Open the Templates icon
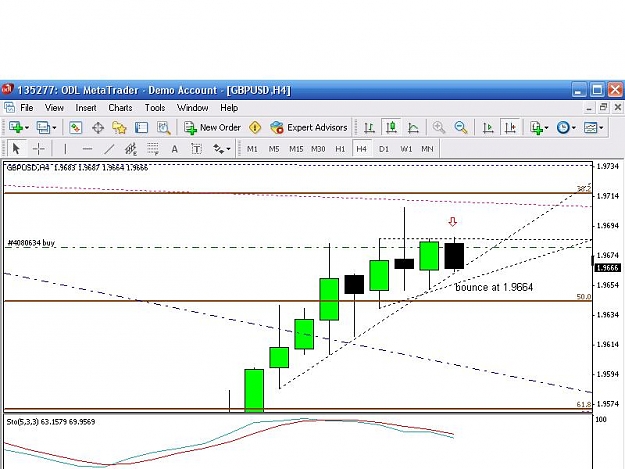Screen dimensions: 625x469 coord(590,128)
